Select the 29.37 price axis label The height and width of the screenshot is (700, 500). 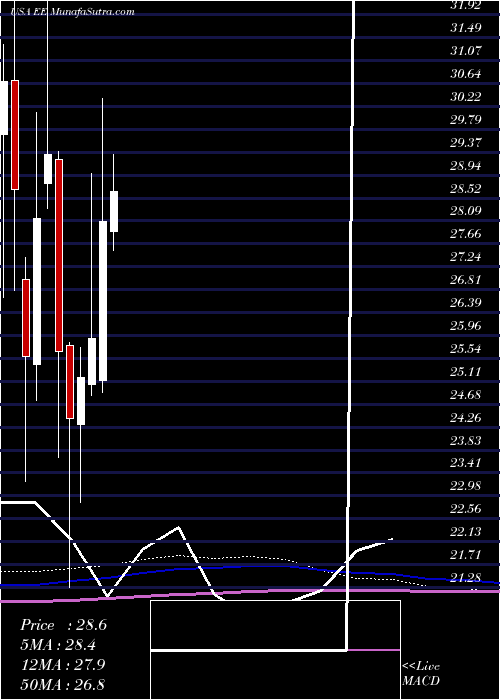pyautogui.click(x=466, y=142)
